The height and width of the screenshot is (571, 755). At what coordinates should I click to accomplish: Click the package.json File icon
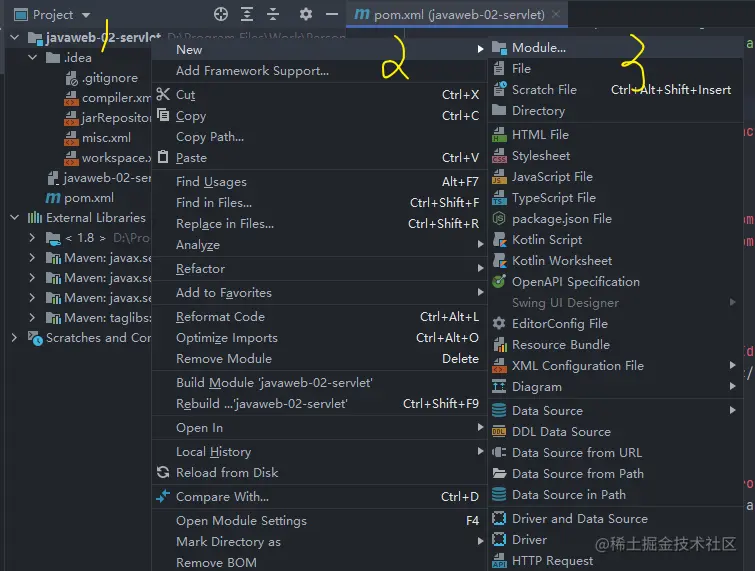(x=499, y=219)
